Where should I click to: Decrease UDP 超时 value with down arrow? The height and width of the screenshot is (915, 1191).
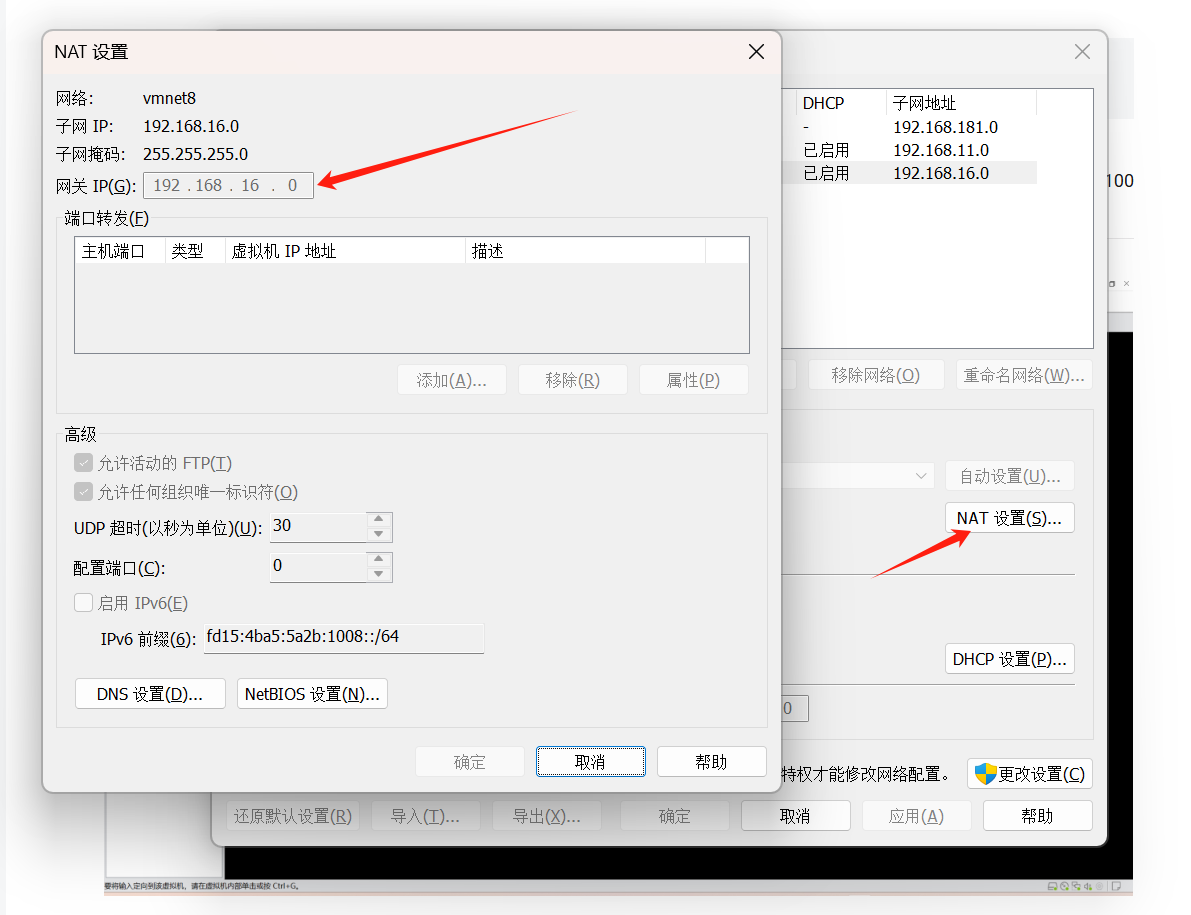(x=378, y=535)
